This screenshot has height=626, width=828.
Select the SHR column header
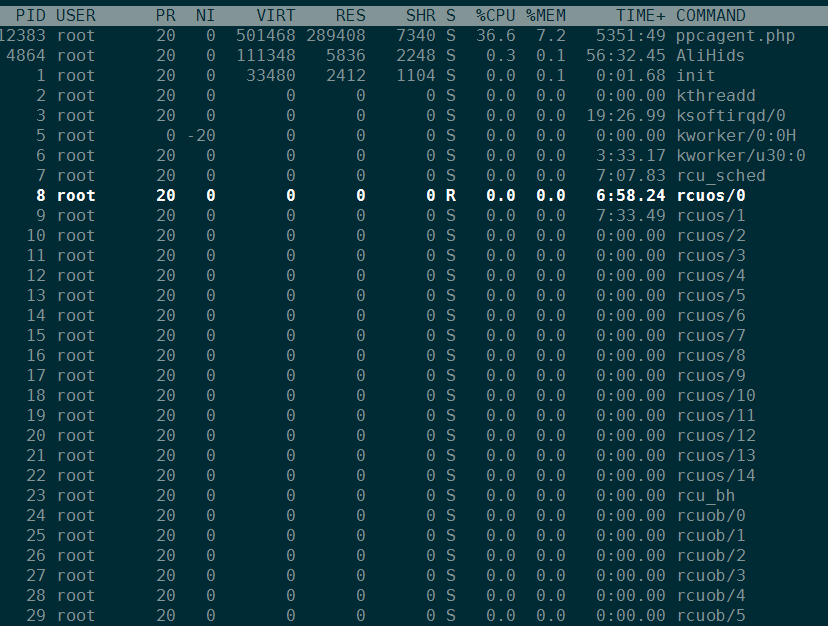pyautogui.click(x=421, y=15)
